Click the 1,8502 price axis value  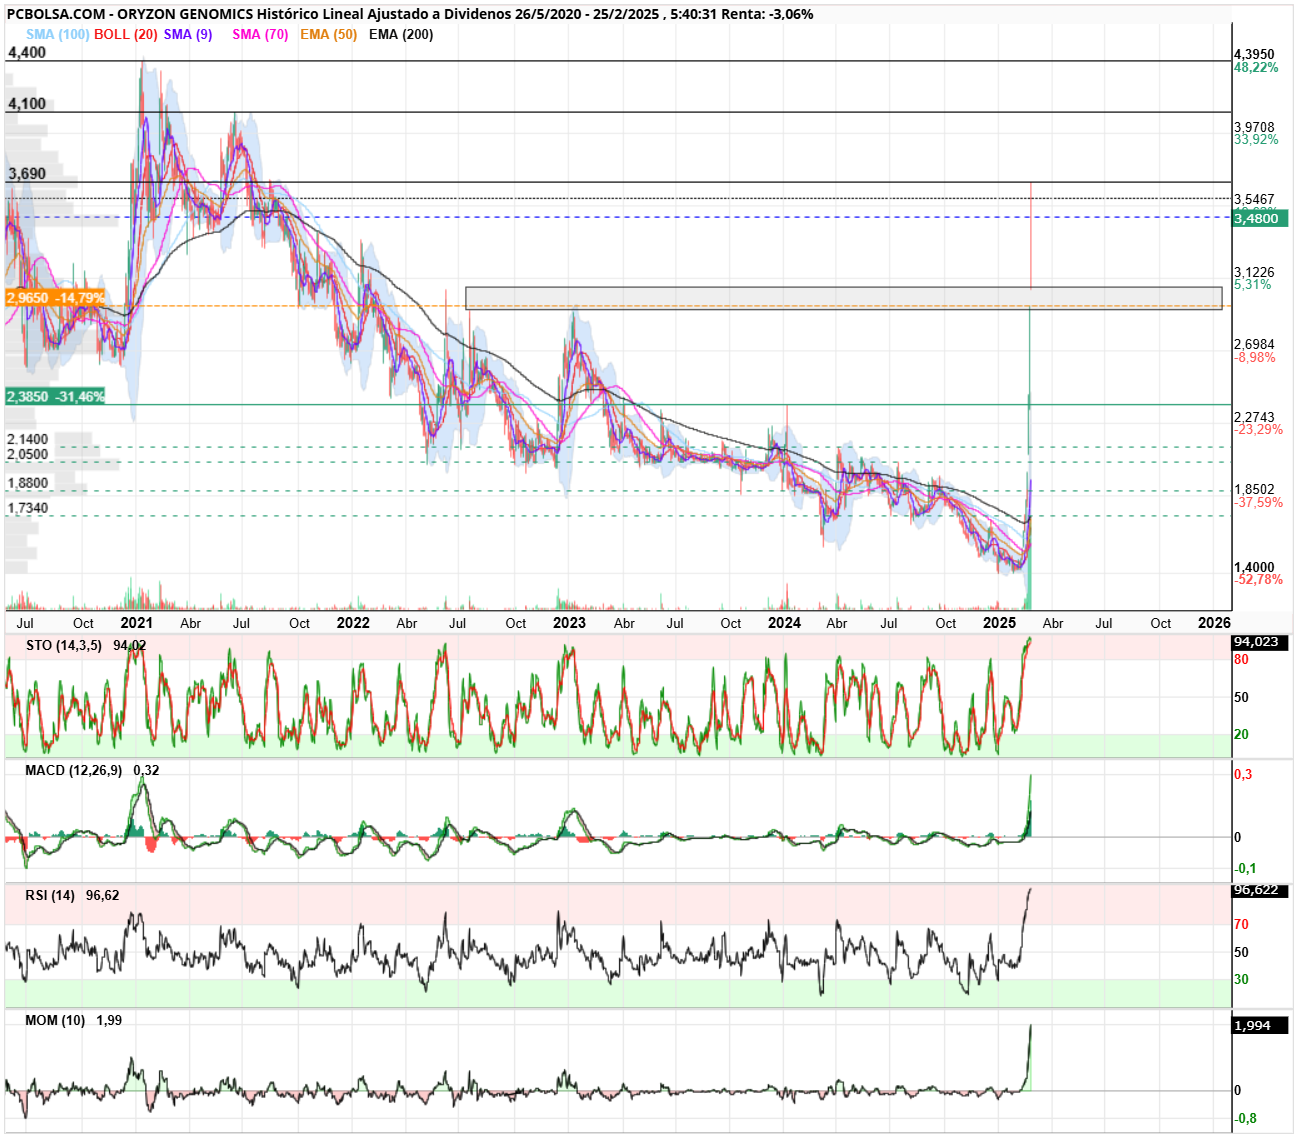[1254, 490]
